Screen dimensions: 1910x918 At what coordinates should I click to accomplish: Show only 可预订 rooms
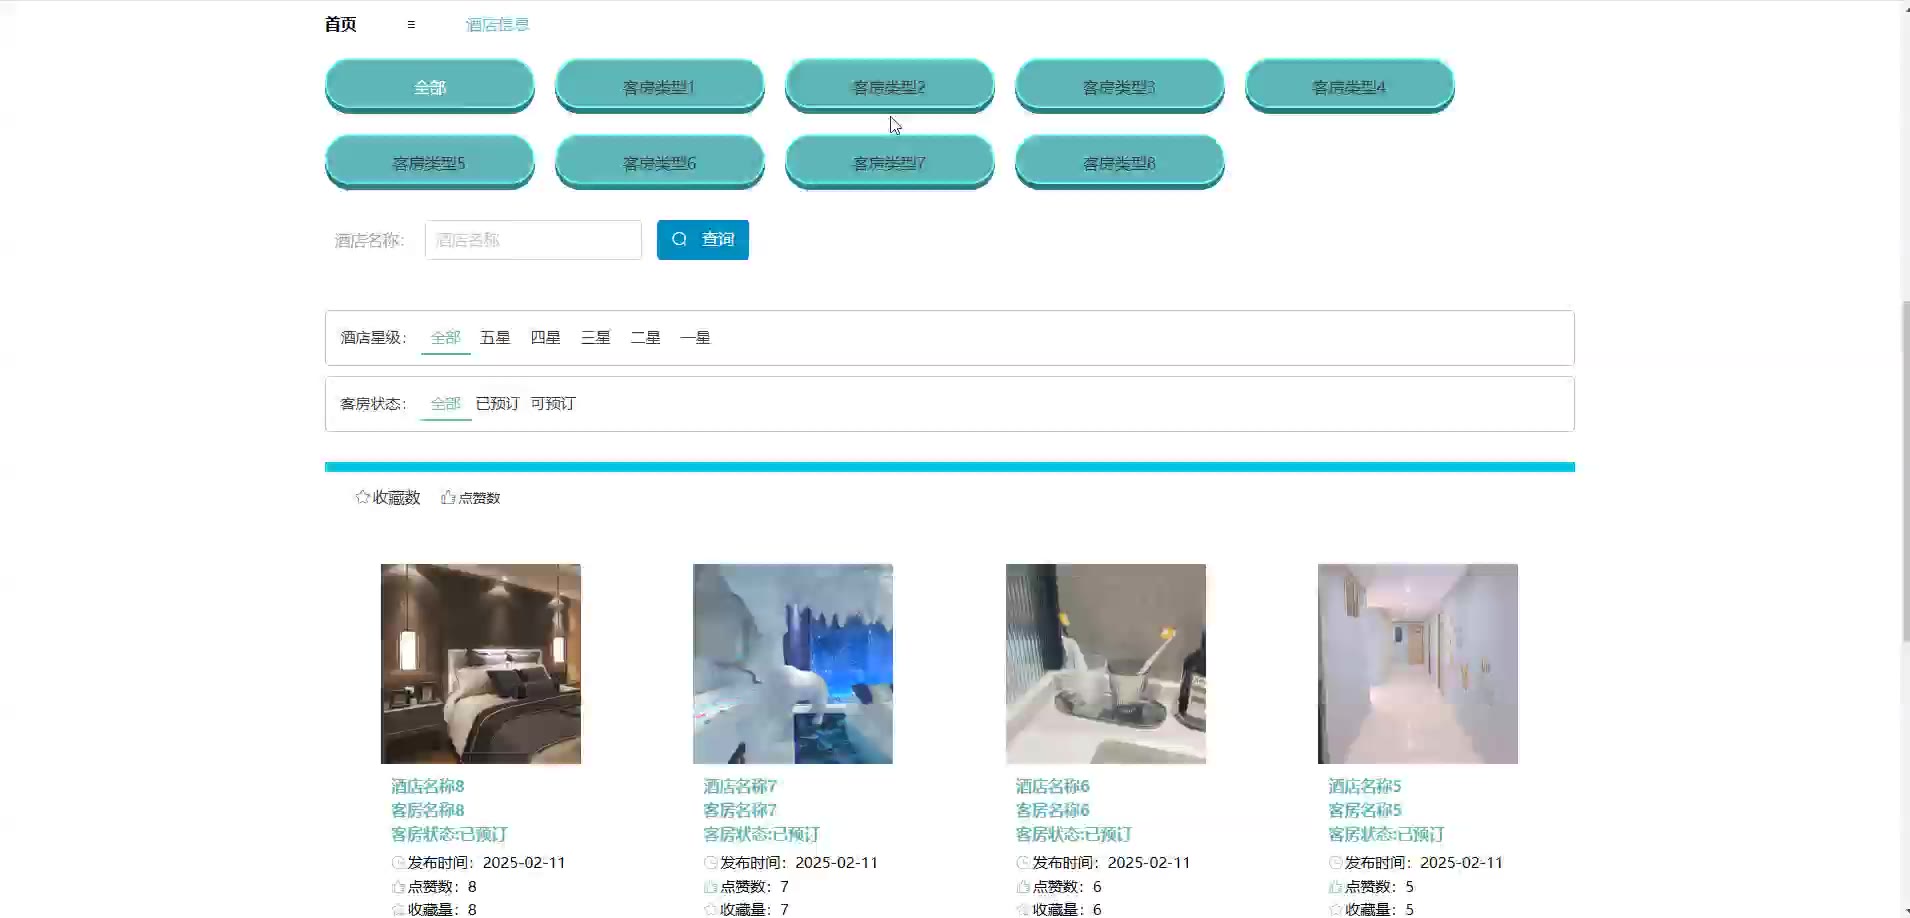[553, 404]
